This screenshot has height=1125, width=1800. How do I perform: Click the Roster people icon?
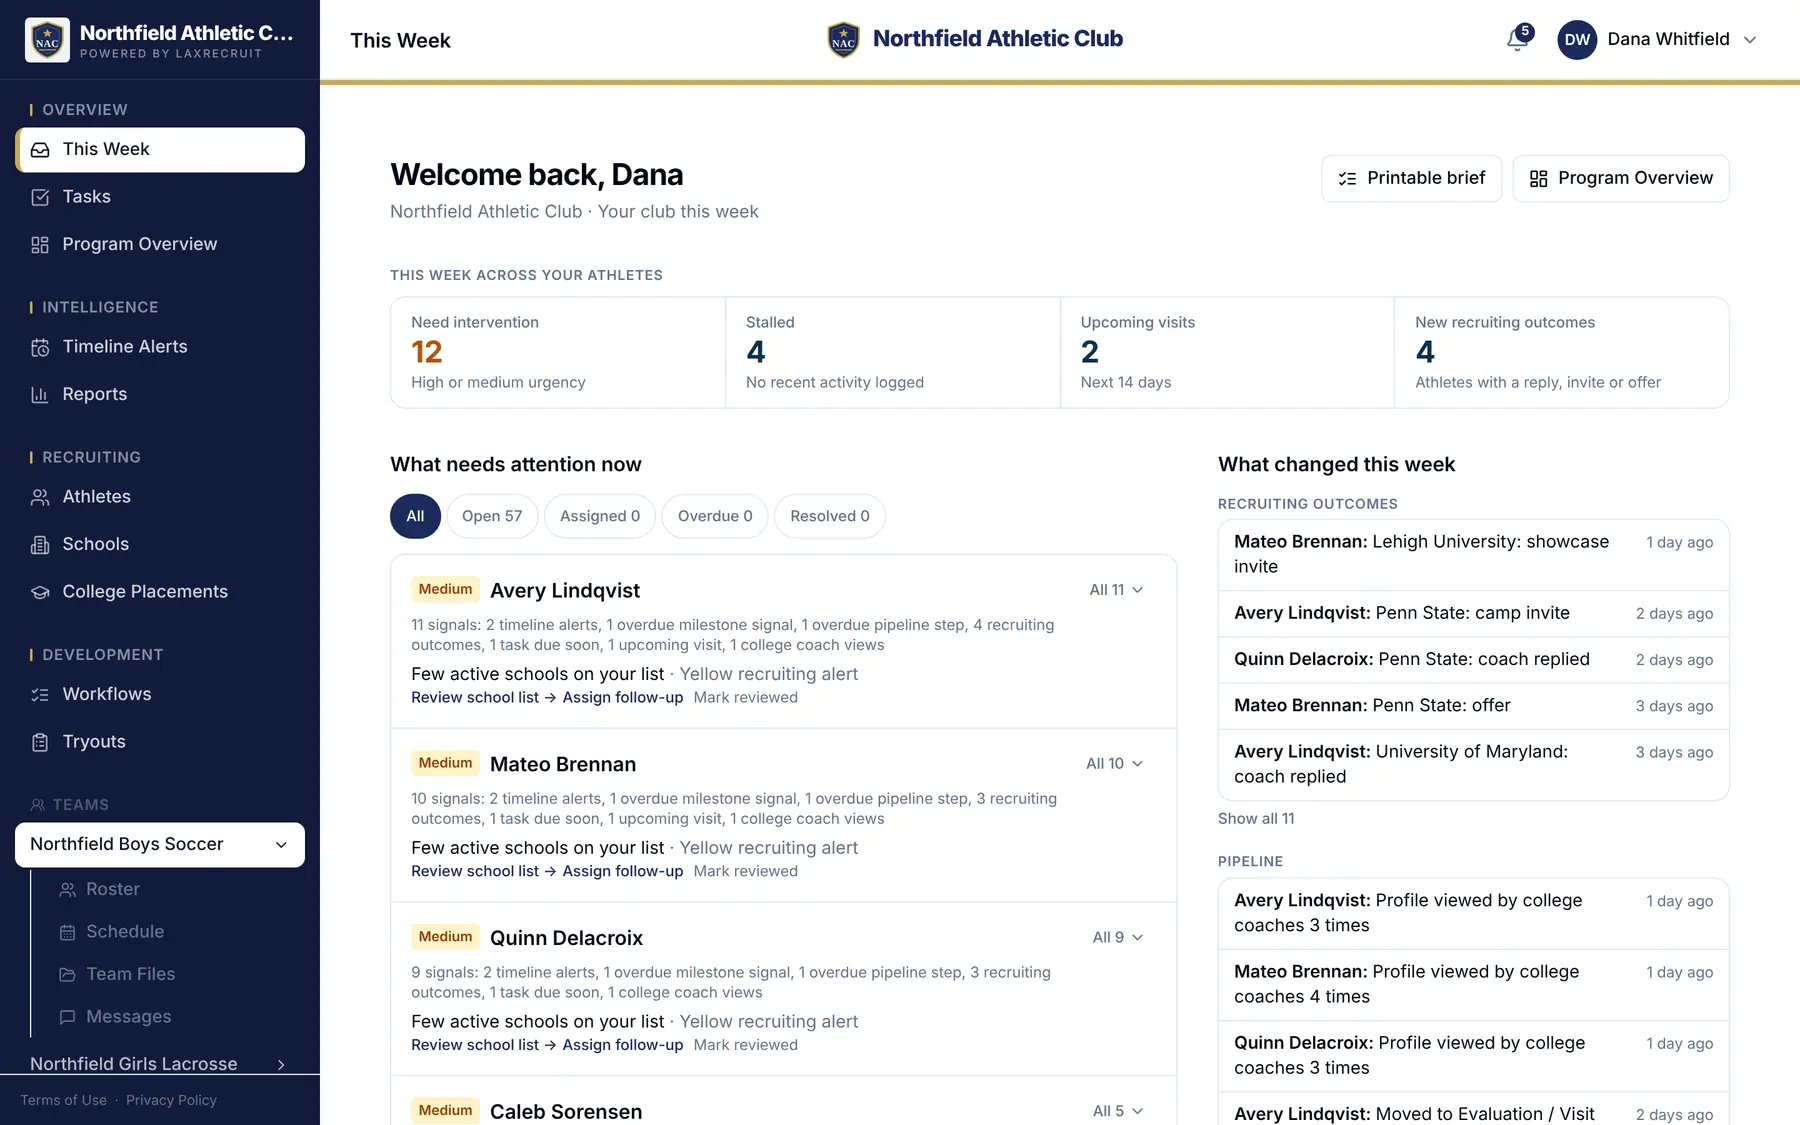pos(68,890)
